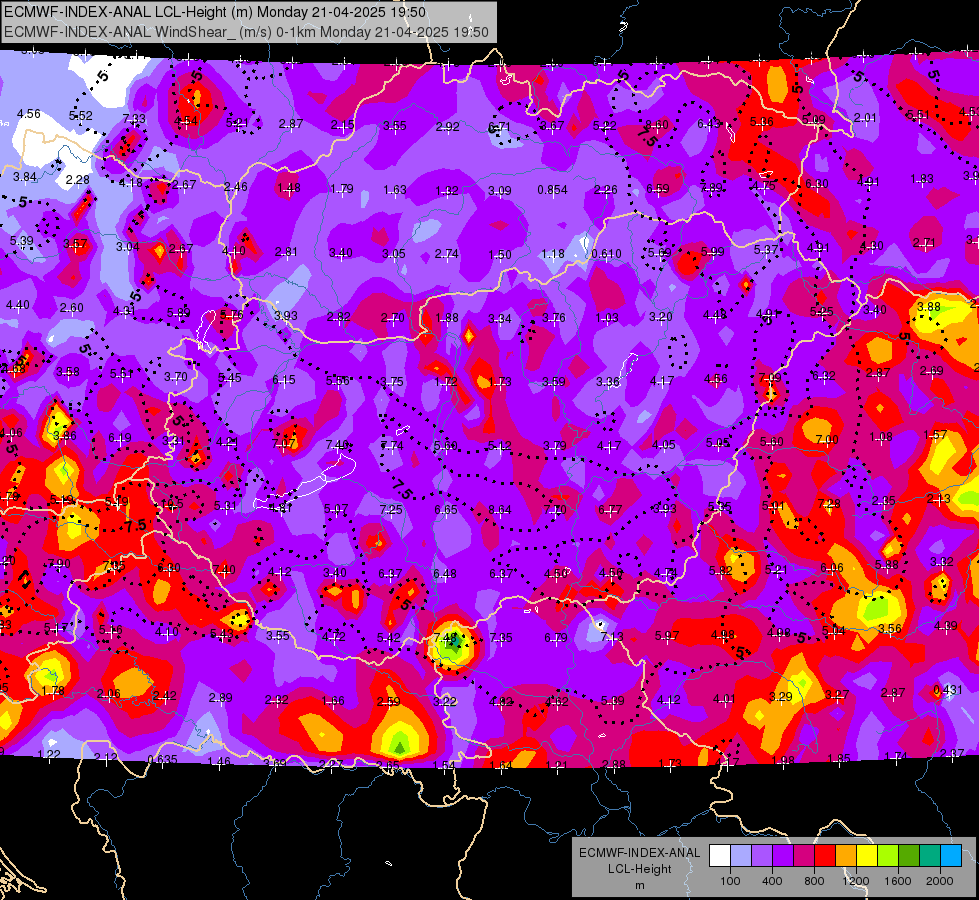Screen dimensions: 979x900
Task: Click the 1600 legend tick label
Action: [x=898, y=881]
